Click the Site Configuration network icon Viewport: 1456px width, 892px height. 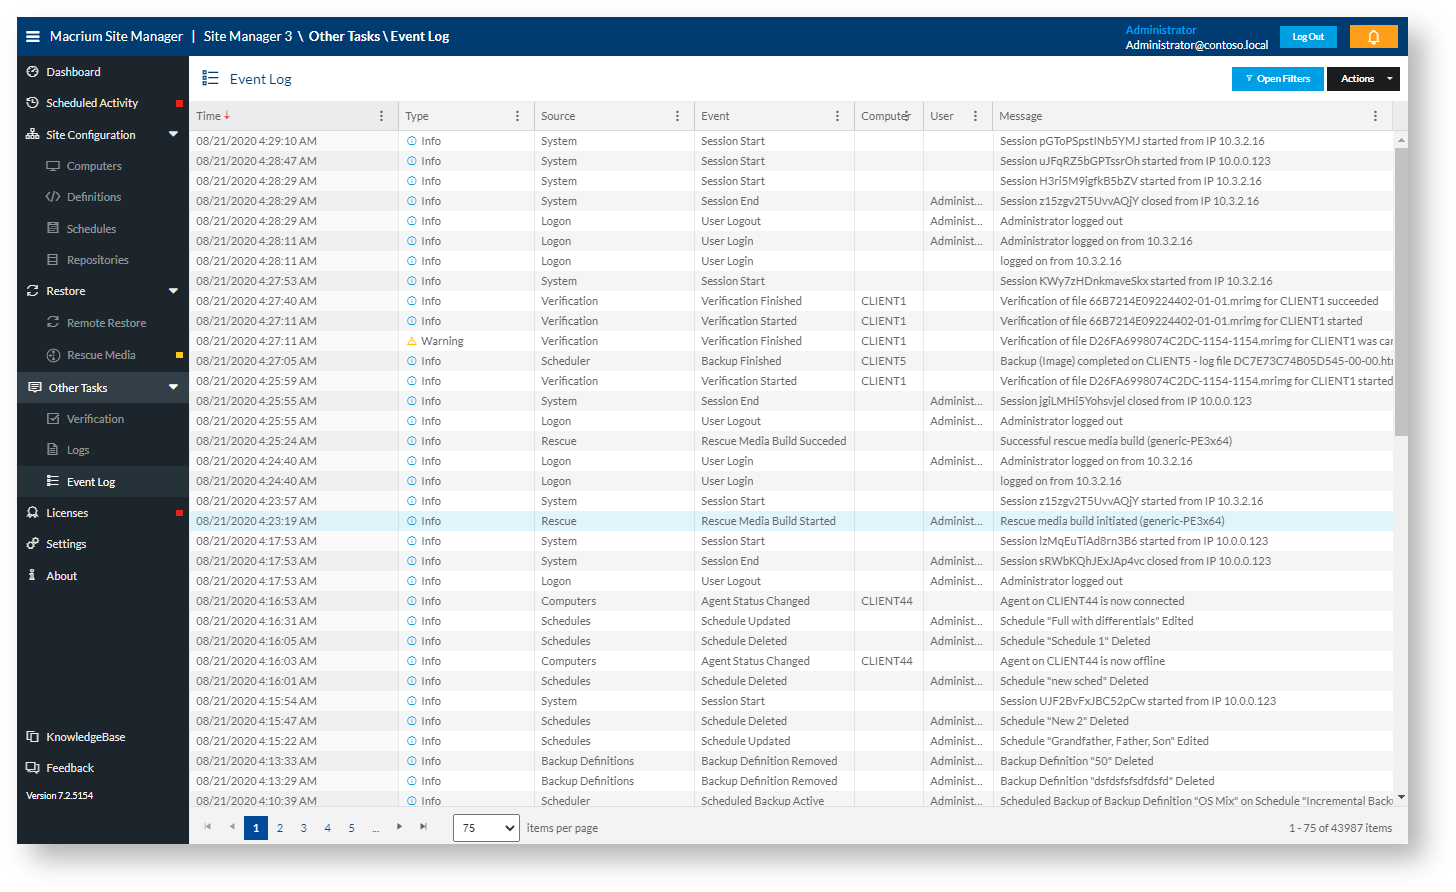pyautogui.click(x=33, y=134)
